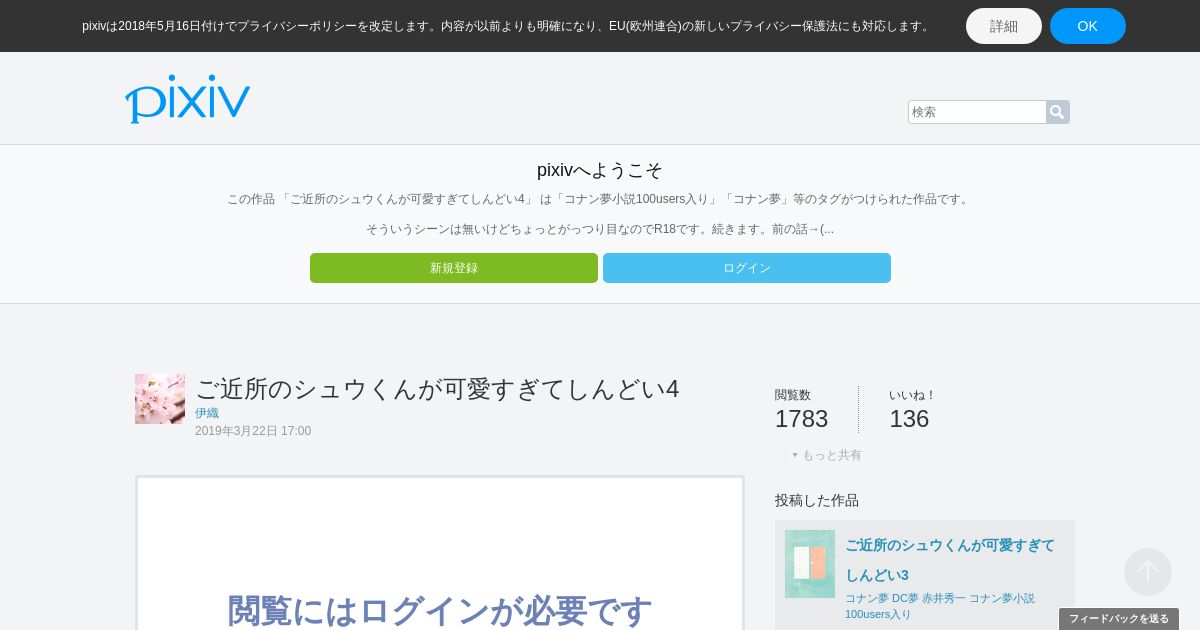
Task: Click the コナン夢 tag in sidebar
Action: point(866,598)
